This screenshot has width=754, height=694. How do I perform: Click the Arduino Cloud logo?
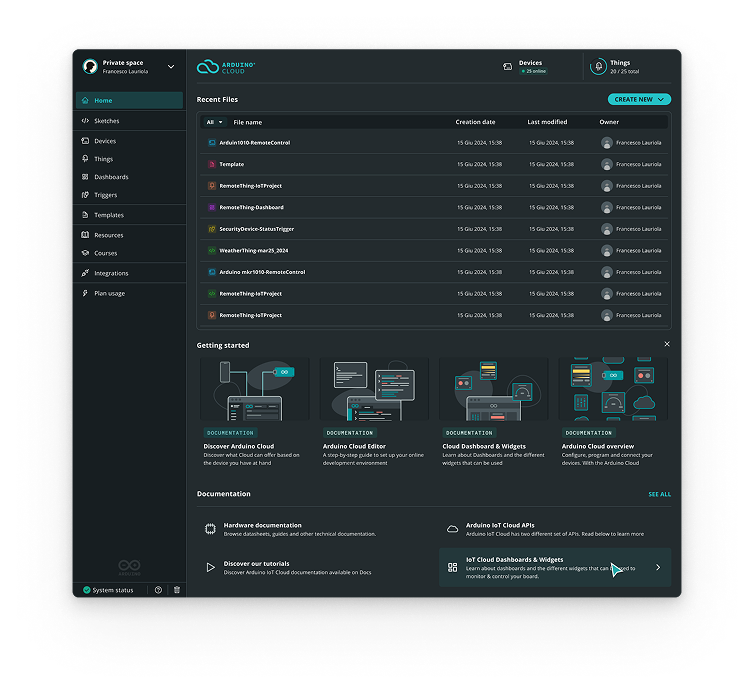tap(226, 67)
